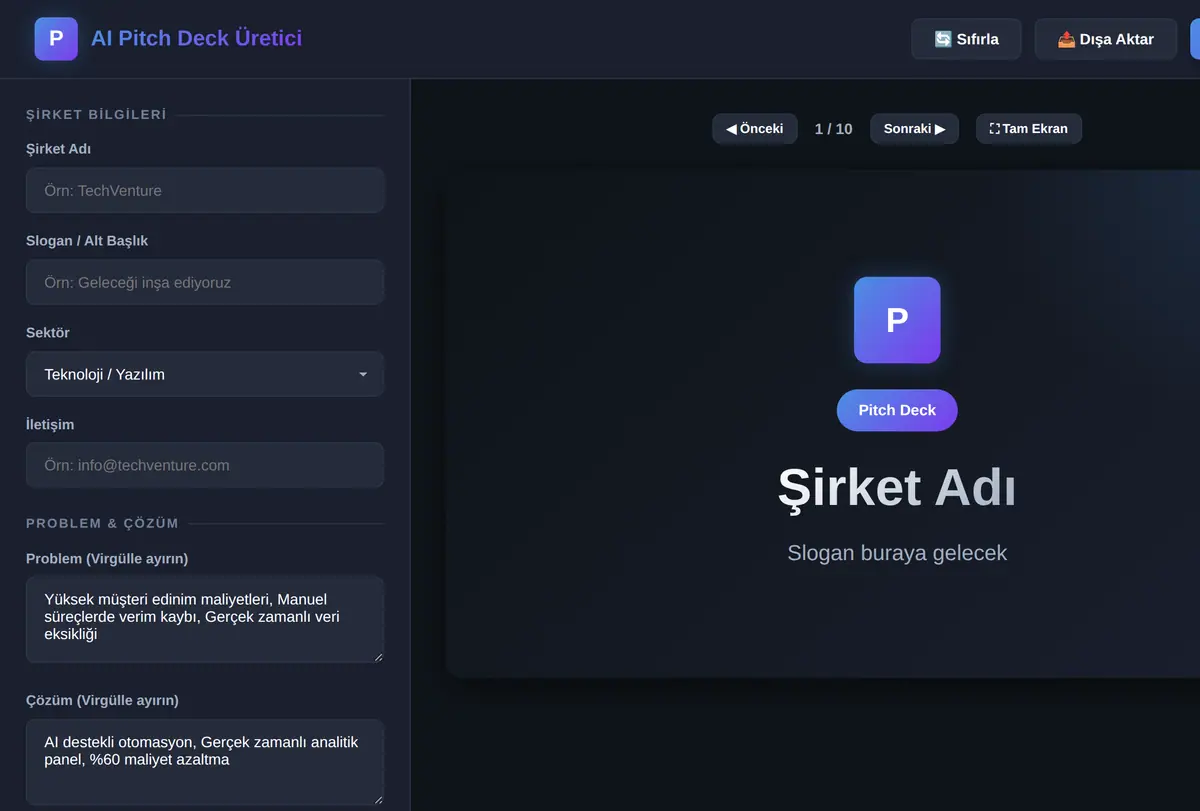Viewport: 1200px width, 811px height.
Task: Click the PROBLEM & ÇÖZÜM section header
Action: point(102,523)
